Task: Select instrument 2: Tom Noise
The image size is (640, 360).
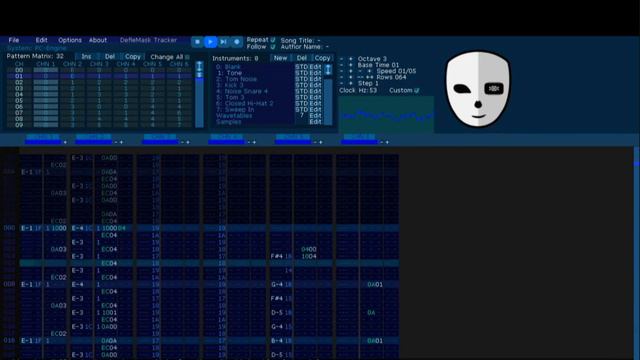Action: [x=236, y=79]
